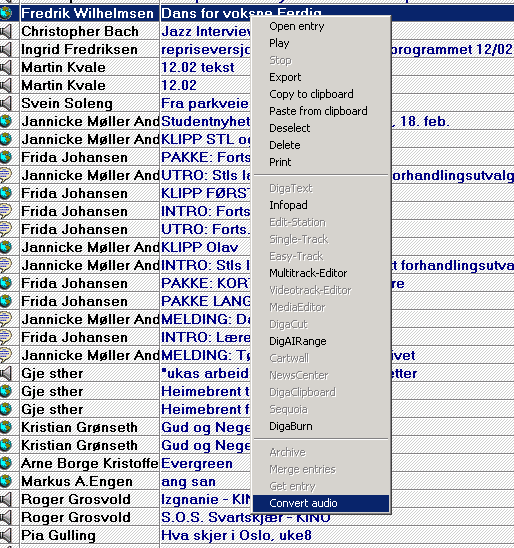Click speaker icon for Christopher Bach entry
Viewport: 514px width, 548px height.
click(x=6, y=31)
